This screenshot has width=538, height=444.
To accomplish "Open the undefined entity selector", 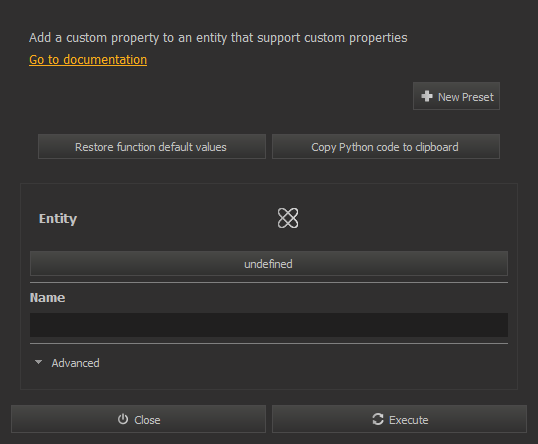I will [269, 264].
